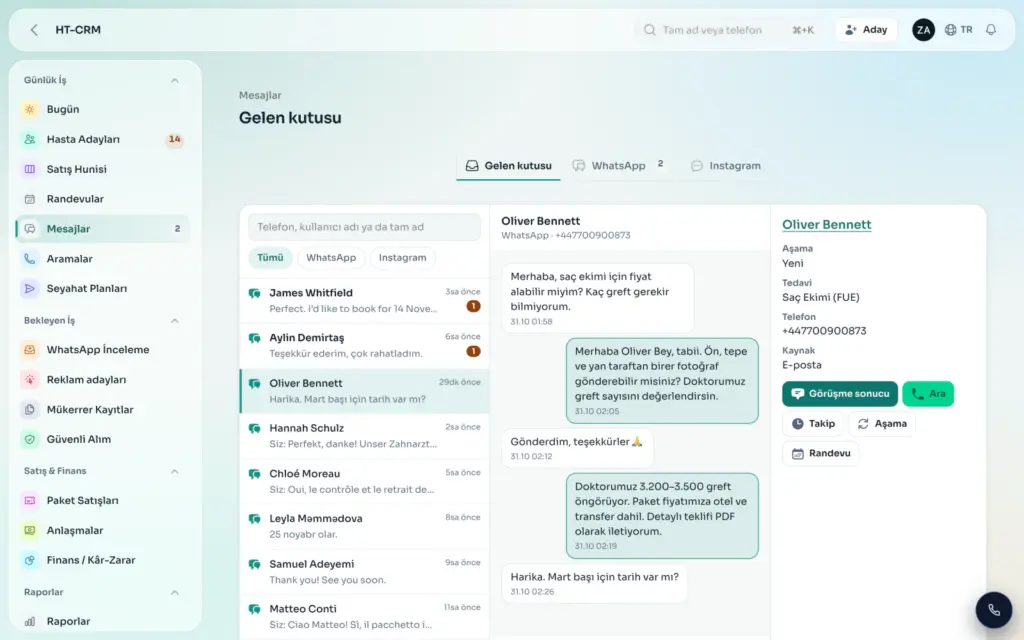This screenshot has width=1024, height=640.
Task: Open Finans / Kâr-Zarar section
Action: coord(103,560)
